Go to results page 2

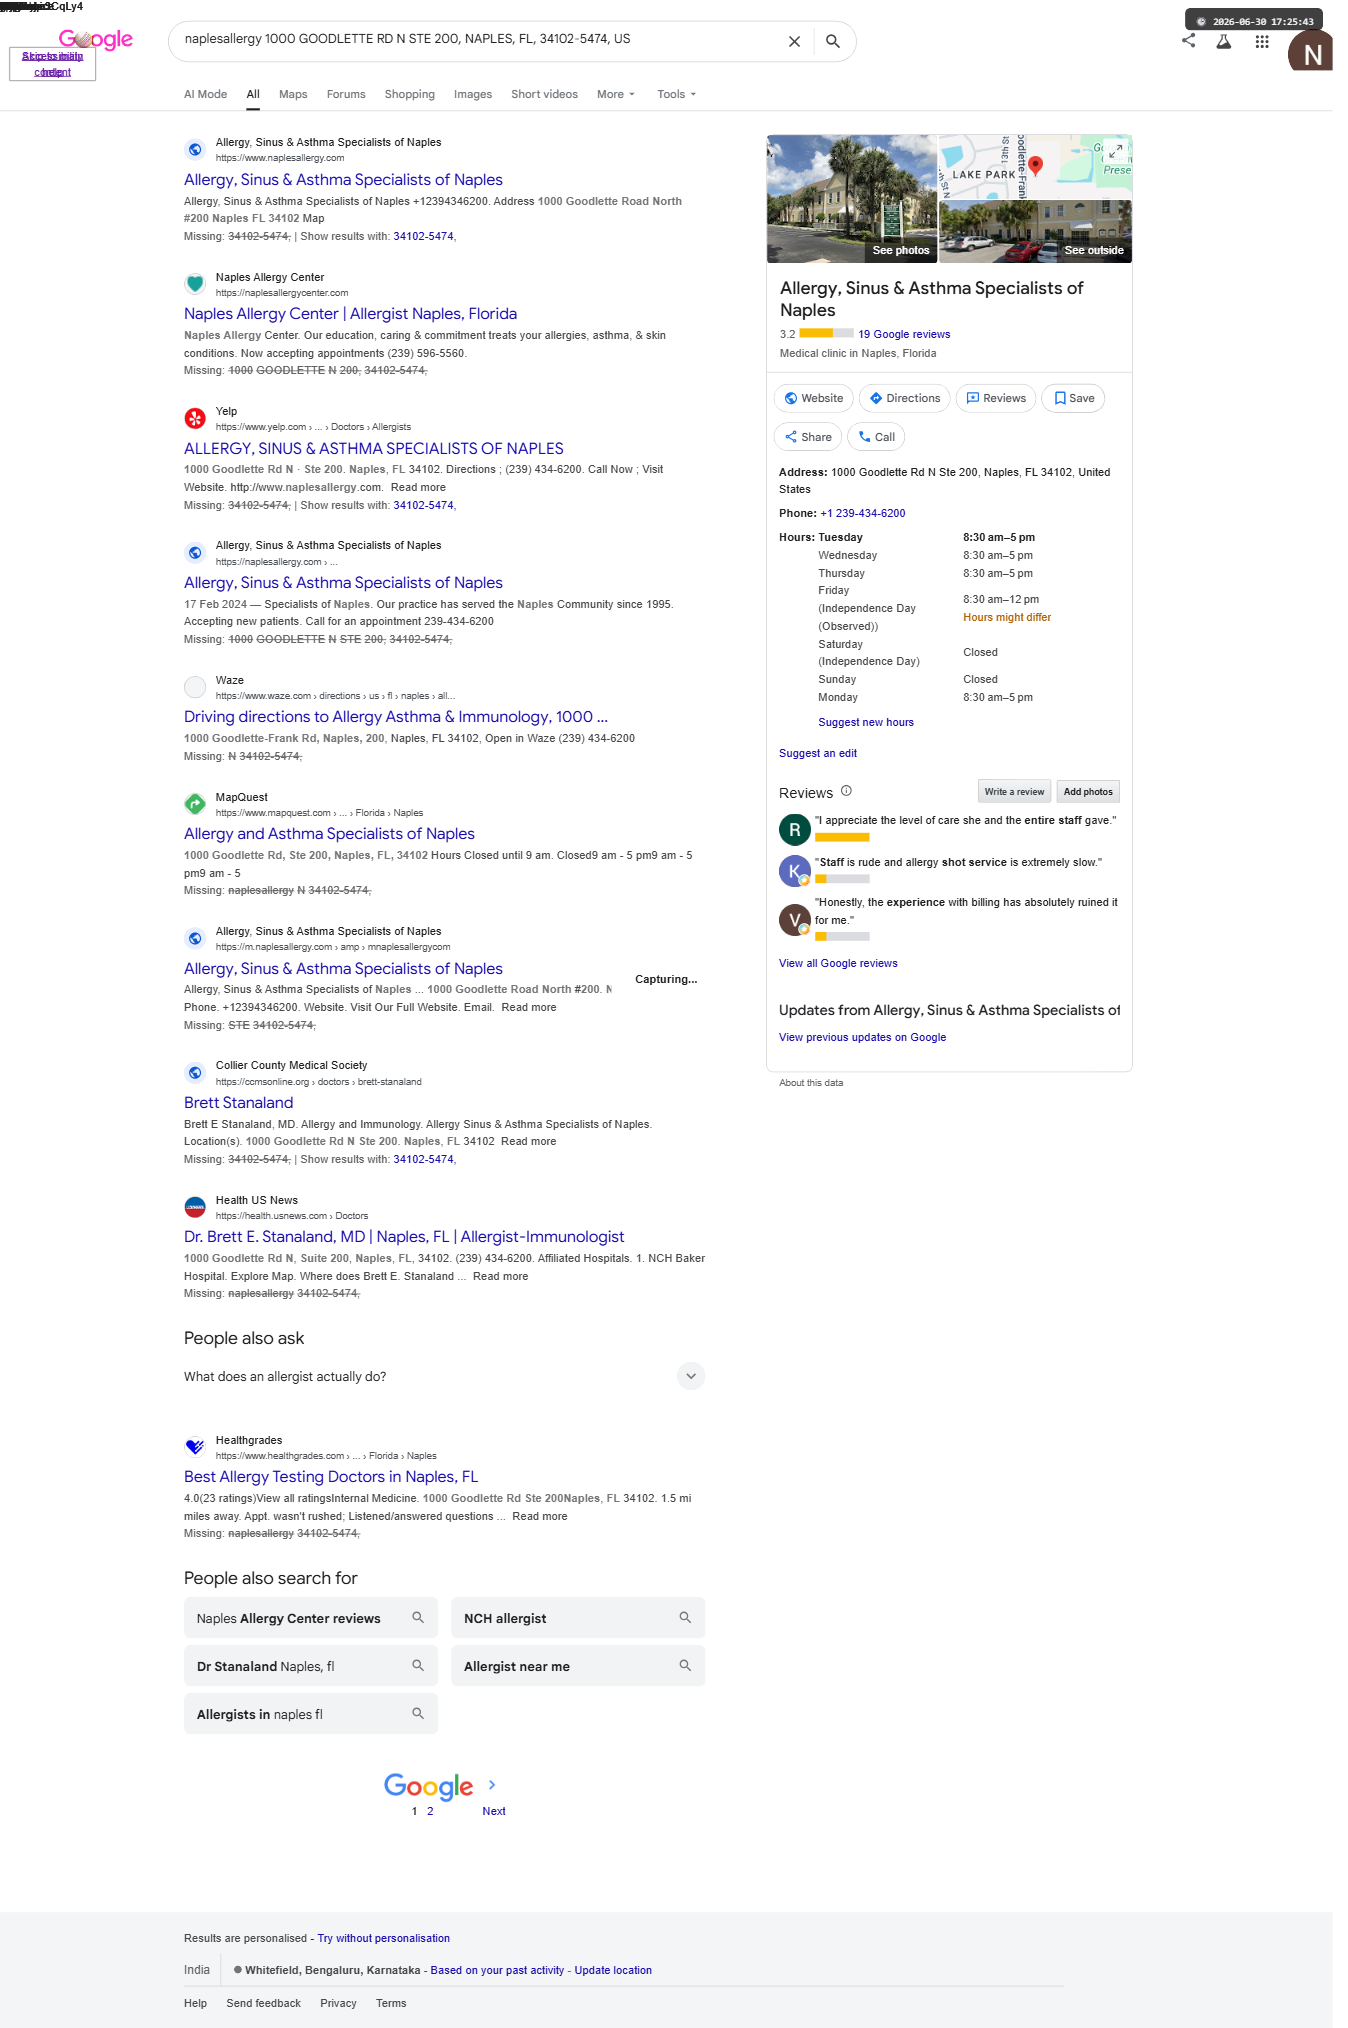[x=430, y=1811]
